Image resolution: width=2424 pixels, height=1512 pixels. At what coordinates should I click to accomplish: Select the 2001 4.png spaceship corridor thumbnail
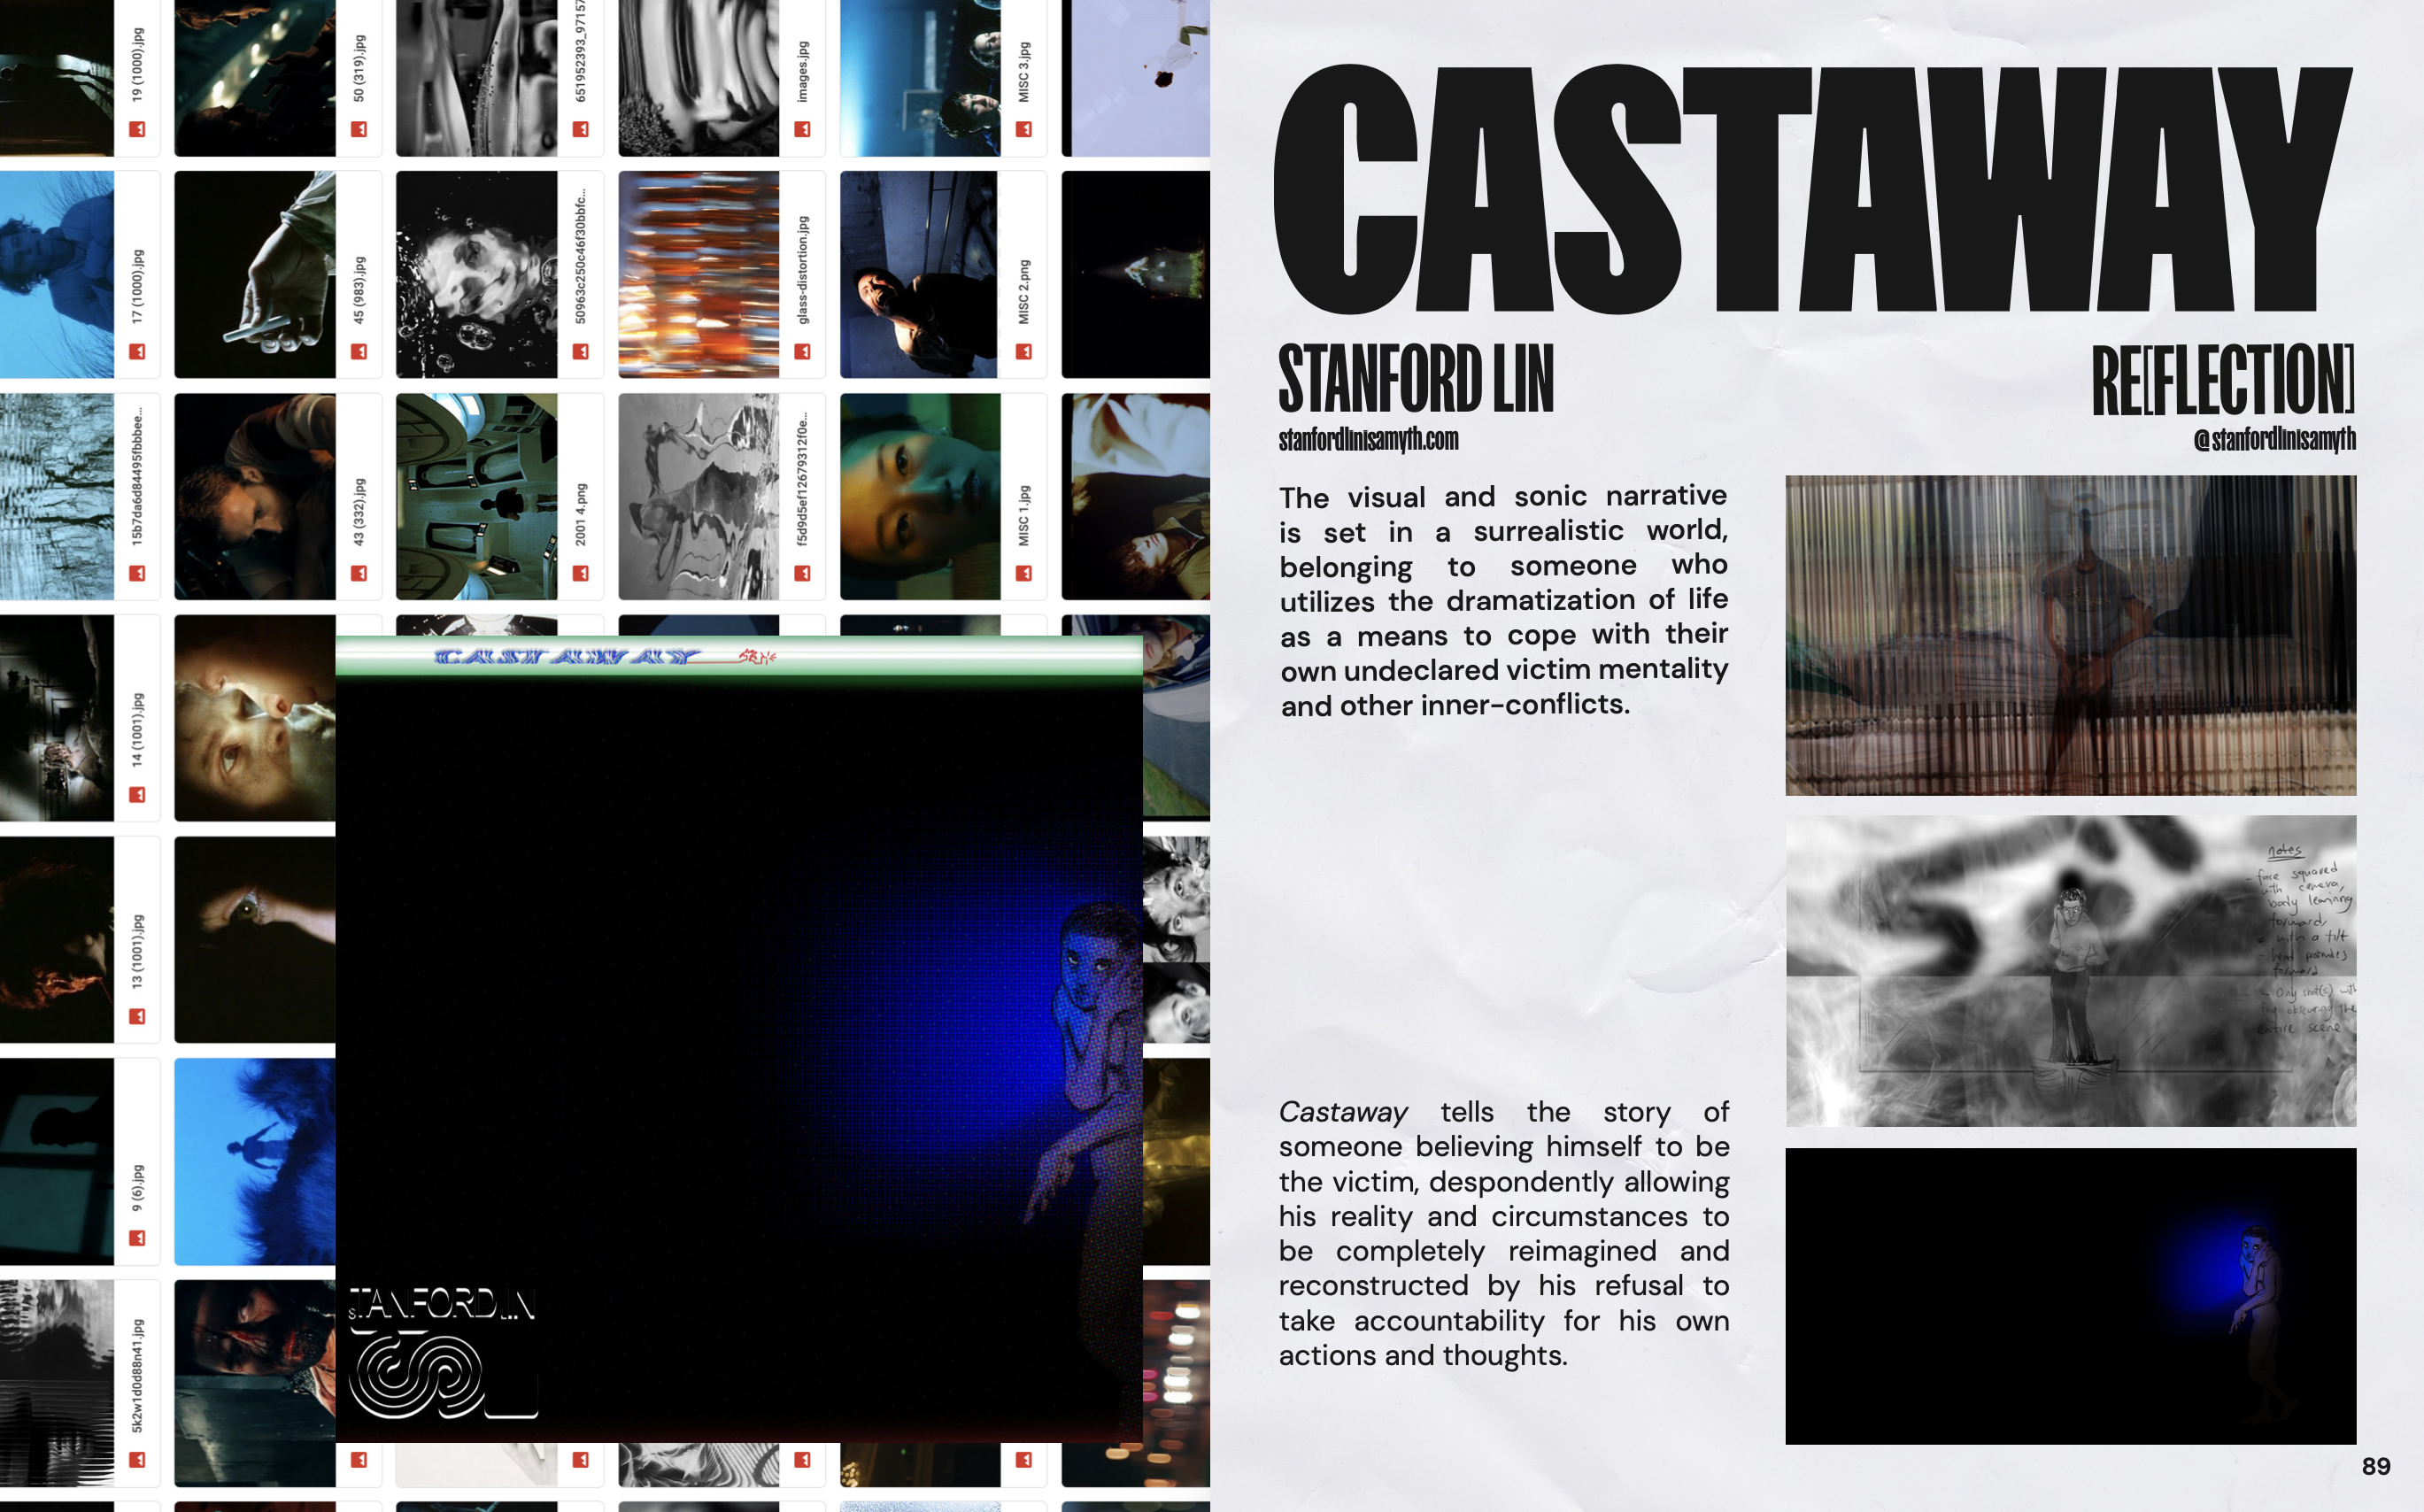pos(476,496)
